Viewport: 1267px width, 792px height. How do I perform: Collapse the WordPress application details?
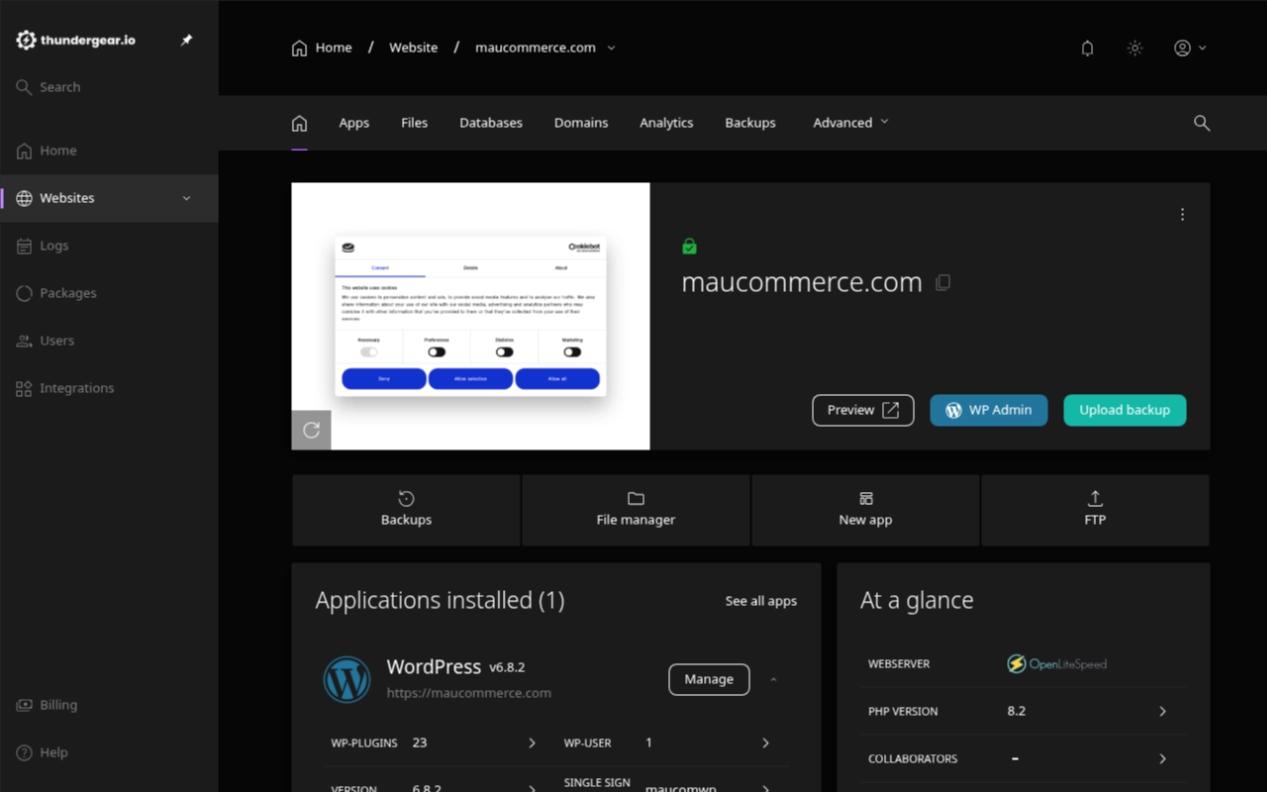[773, 680]
